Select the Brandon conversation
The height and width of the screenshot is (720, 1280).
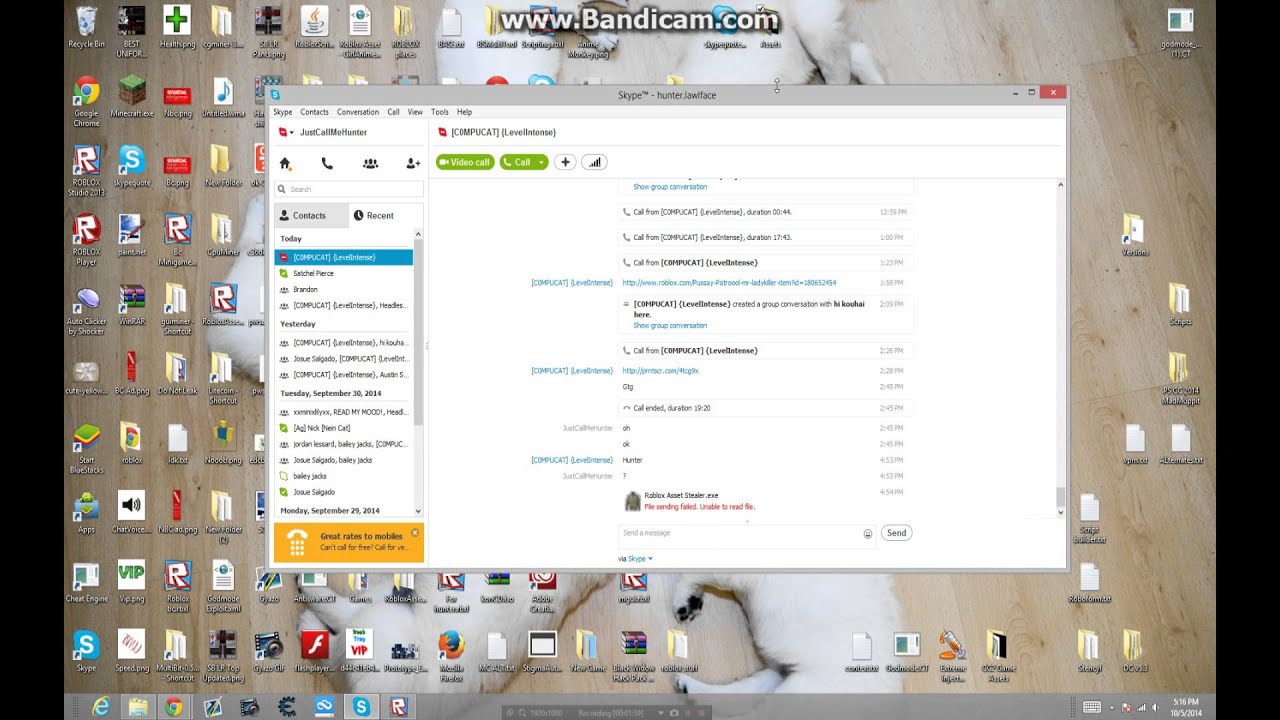coord(343,289)
